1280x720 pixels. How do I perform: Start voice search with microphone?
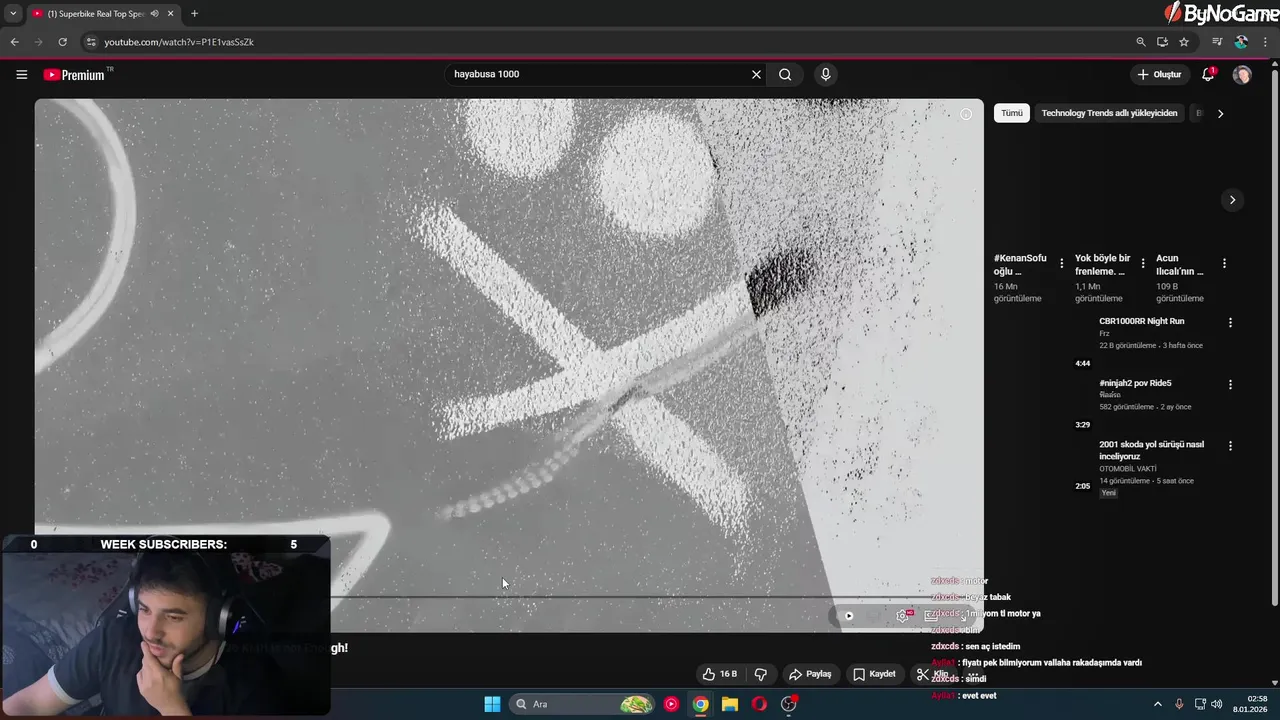[x=825, y=74]
